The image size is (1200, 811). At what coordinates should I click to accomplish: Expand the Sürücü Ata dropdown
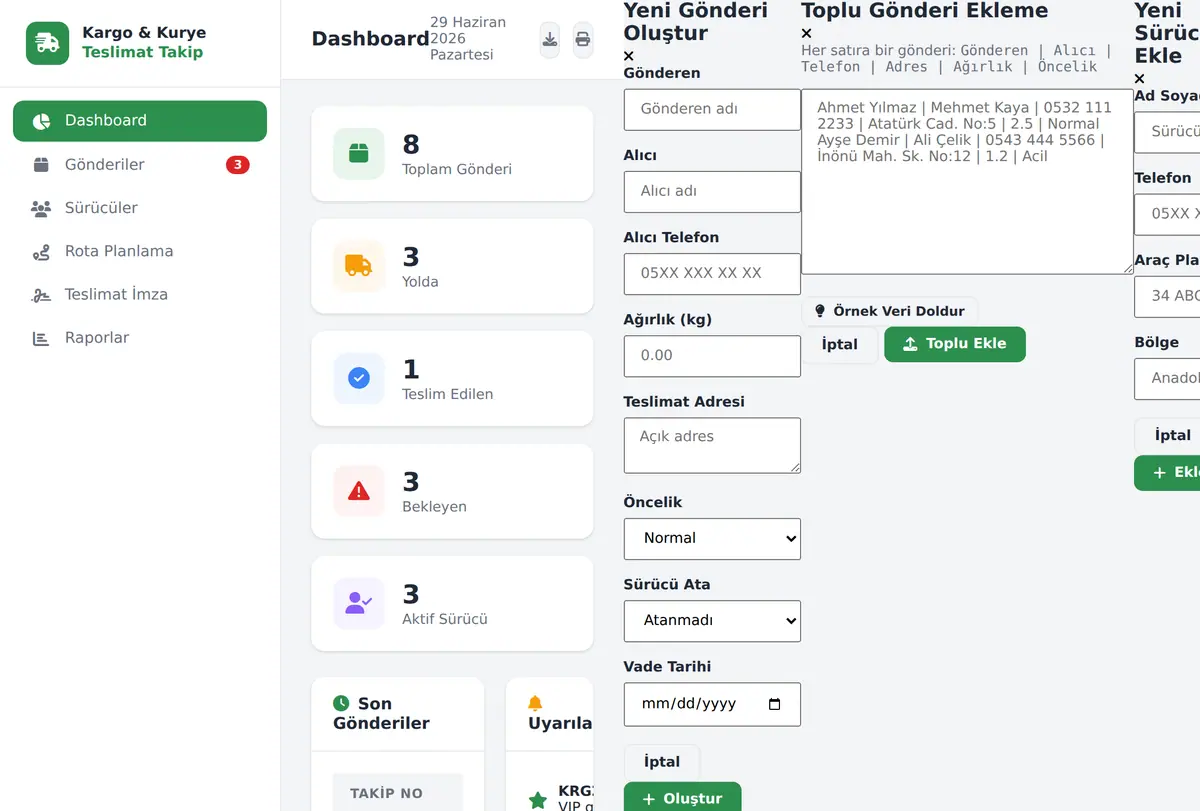click(712, 621)
